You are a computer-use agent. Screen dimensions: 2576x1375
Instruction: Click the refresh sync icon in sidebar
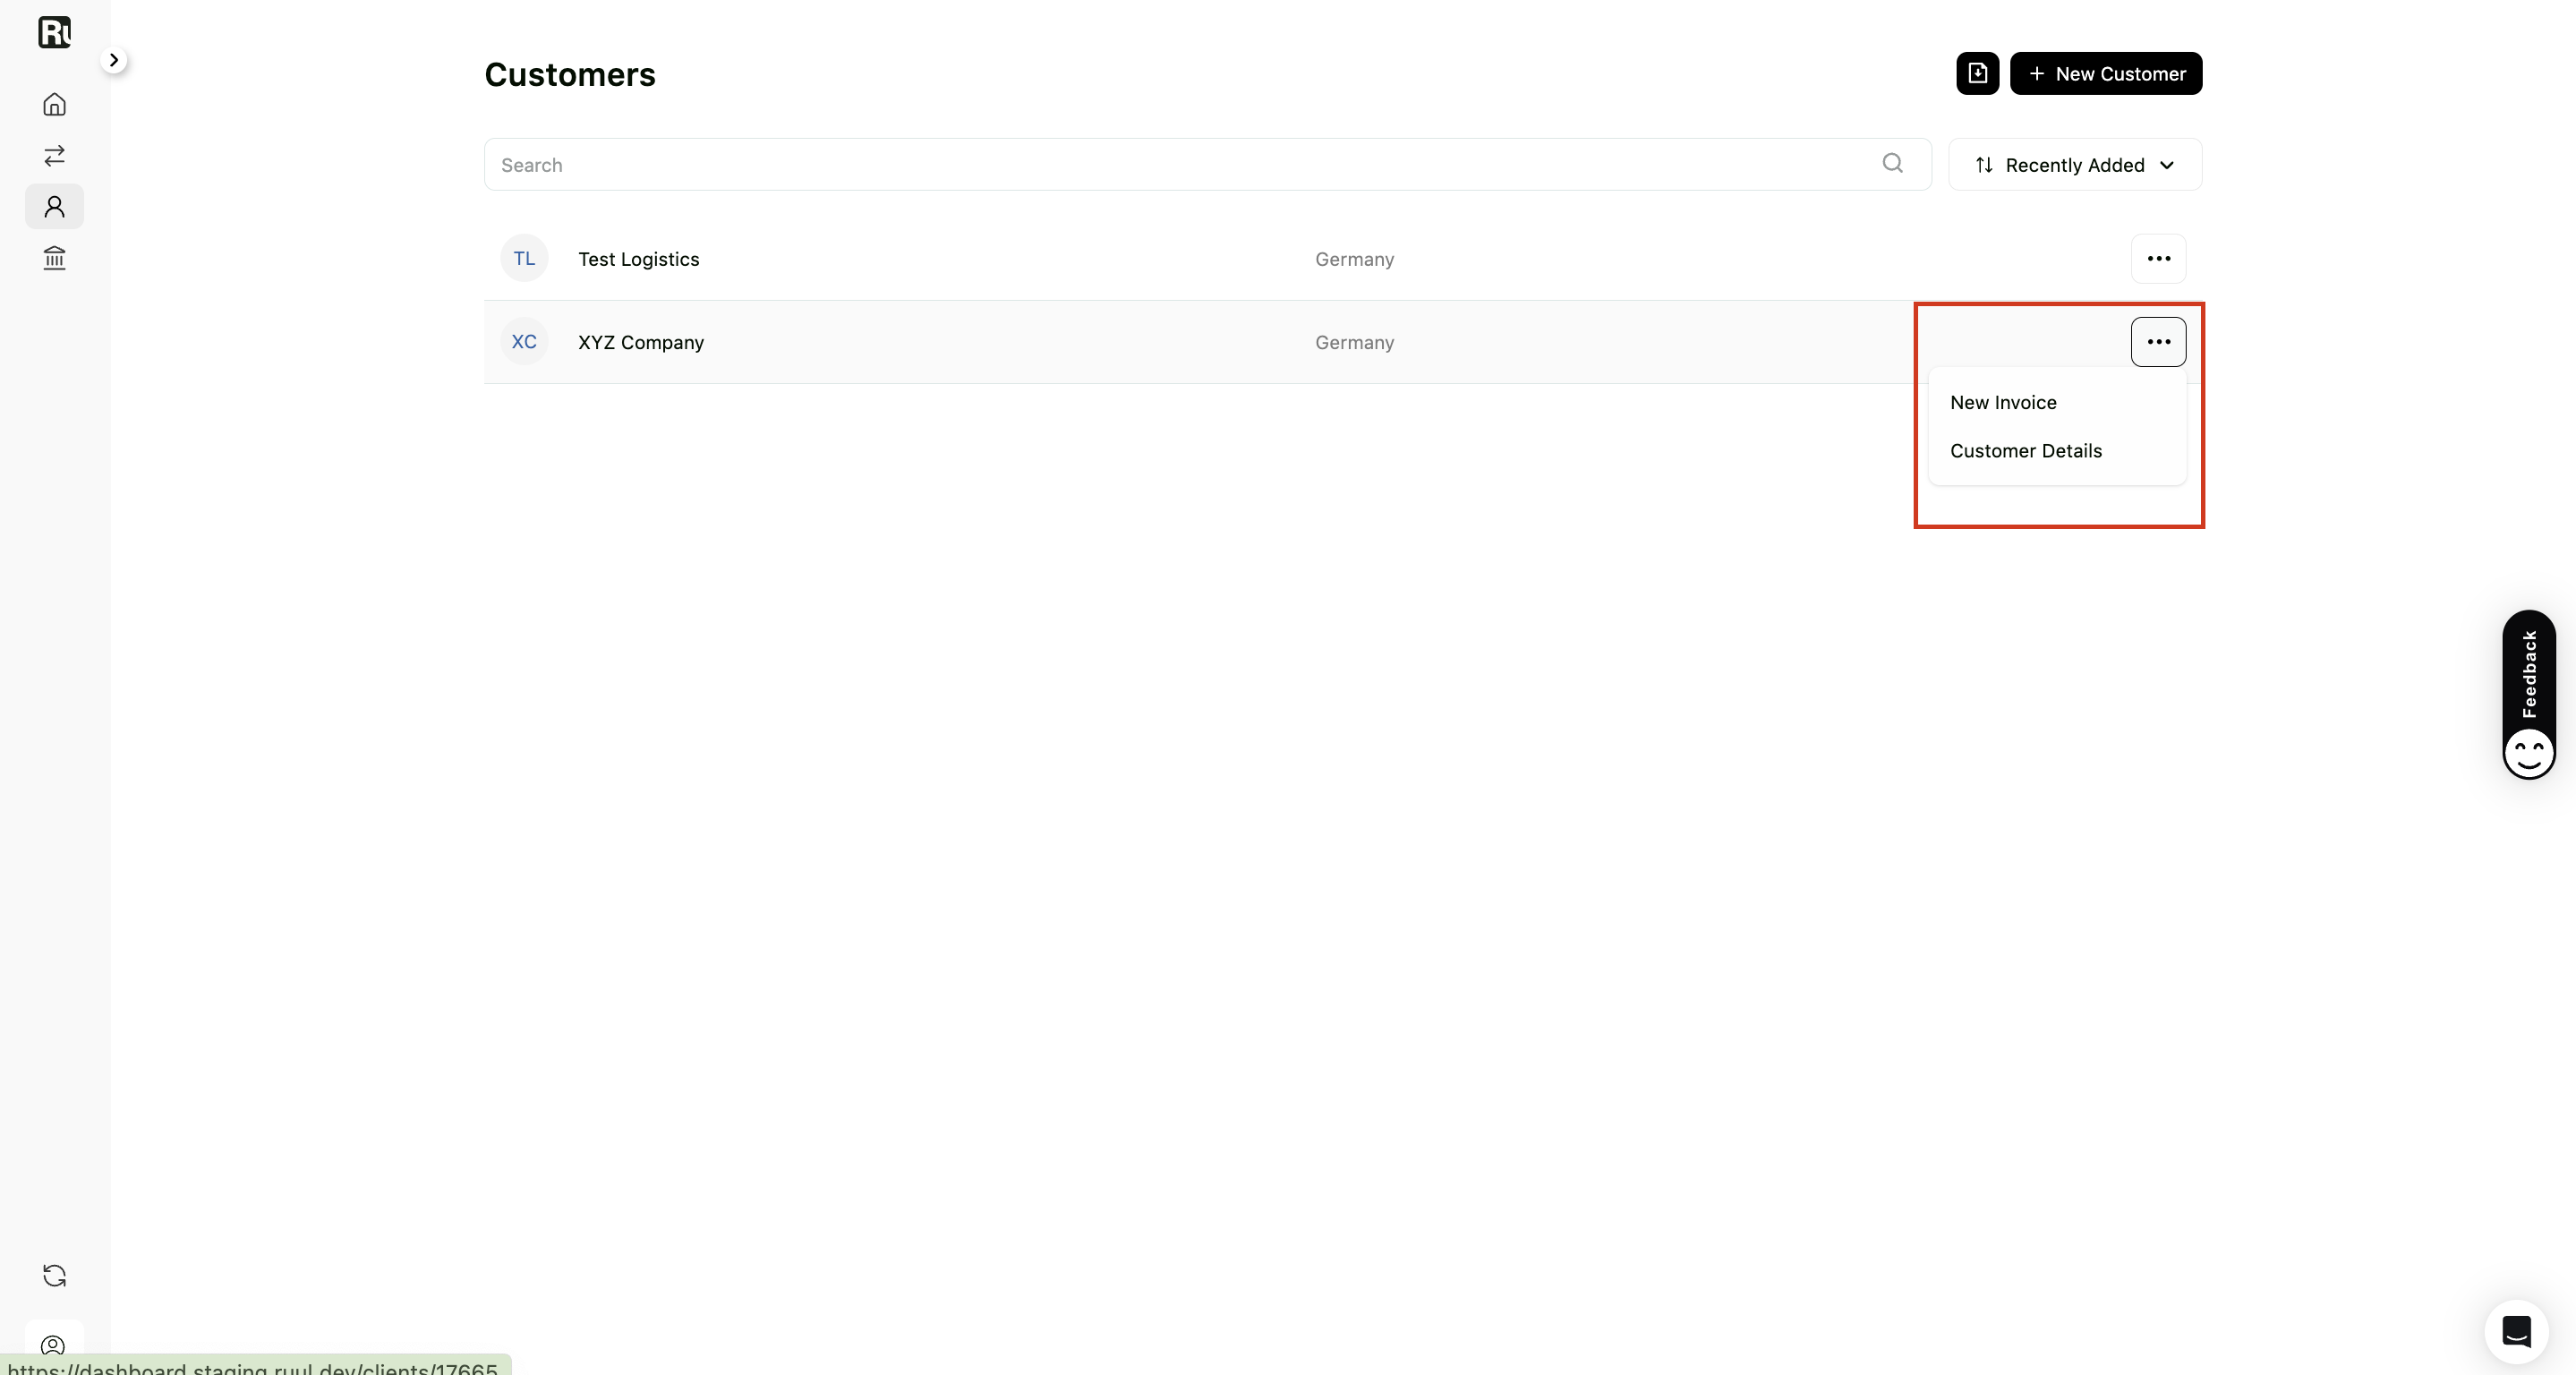point(54,1275)
